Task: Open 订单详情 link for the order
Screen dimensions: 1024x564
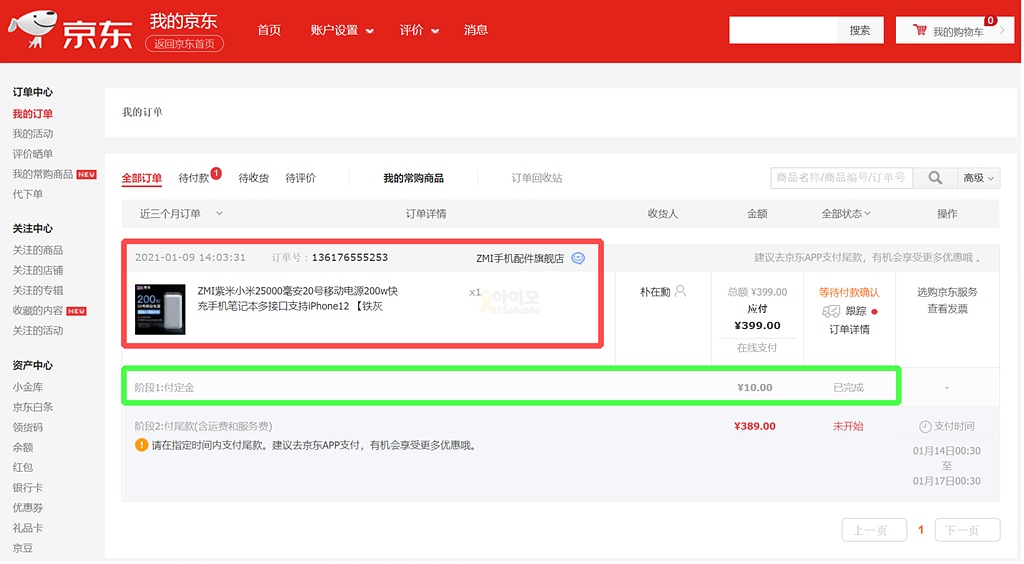Action: (x=849, y=330)
